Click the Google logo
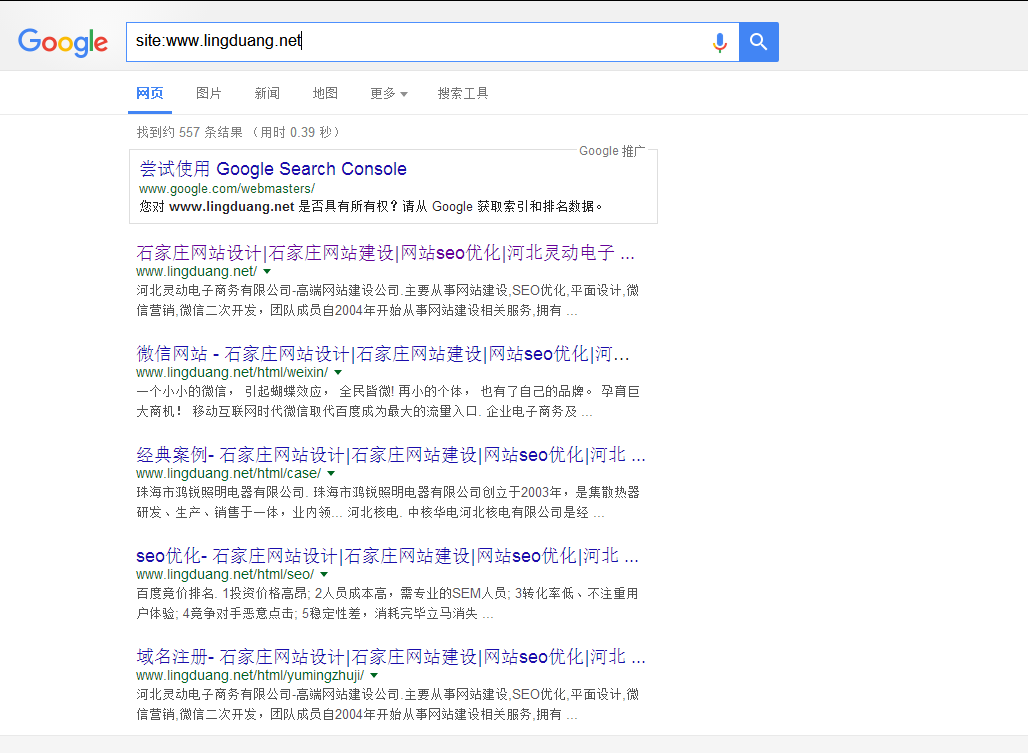Viewport: 1028px width, 753px height. tap(63, 43)
